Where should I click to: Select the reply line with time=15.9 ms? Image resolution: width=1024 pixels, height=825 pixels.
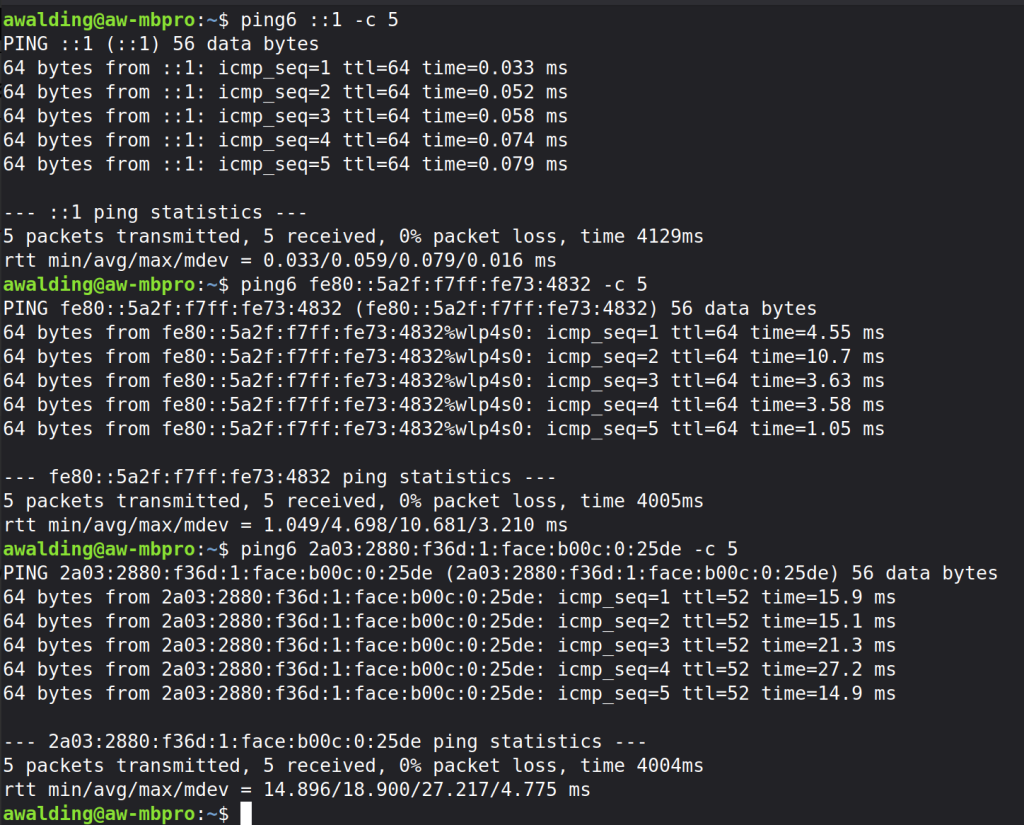(x=449, y=597)
